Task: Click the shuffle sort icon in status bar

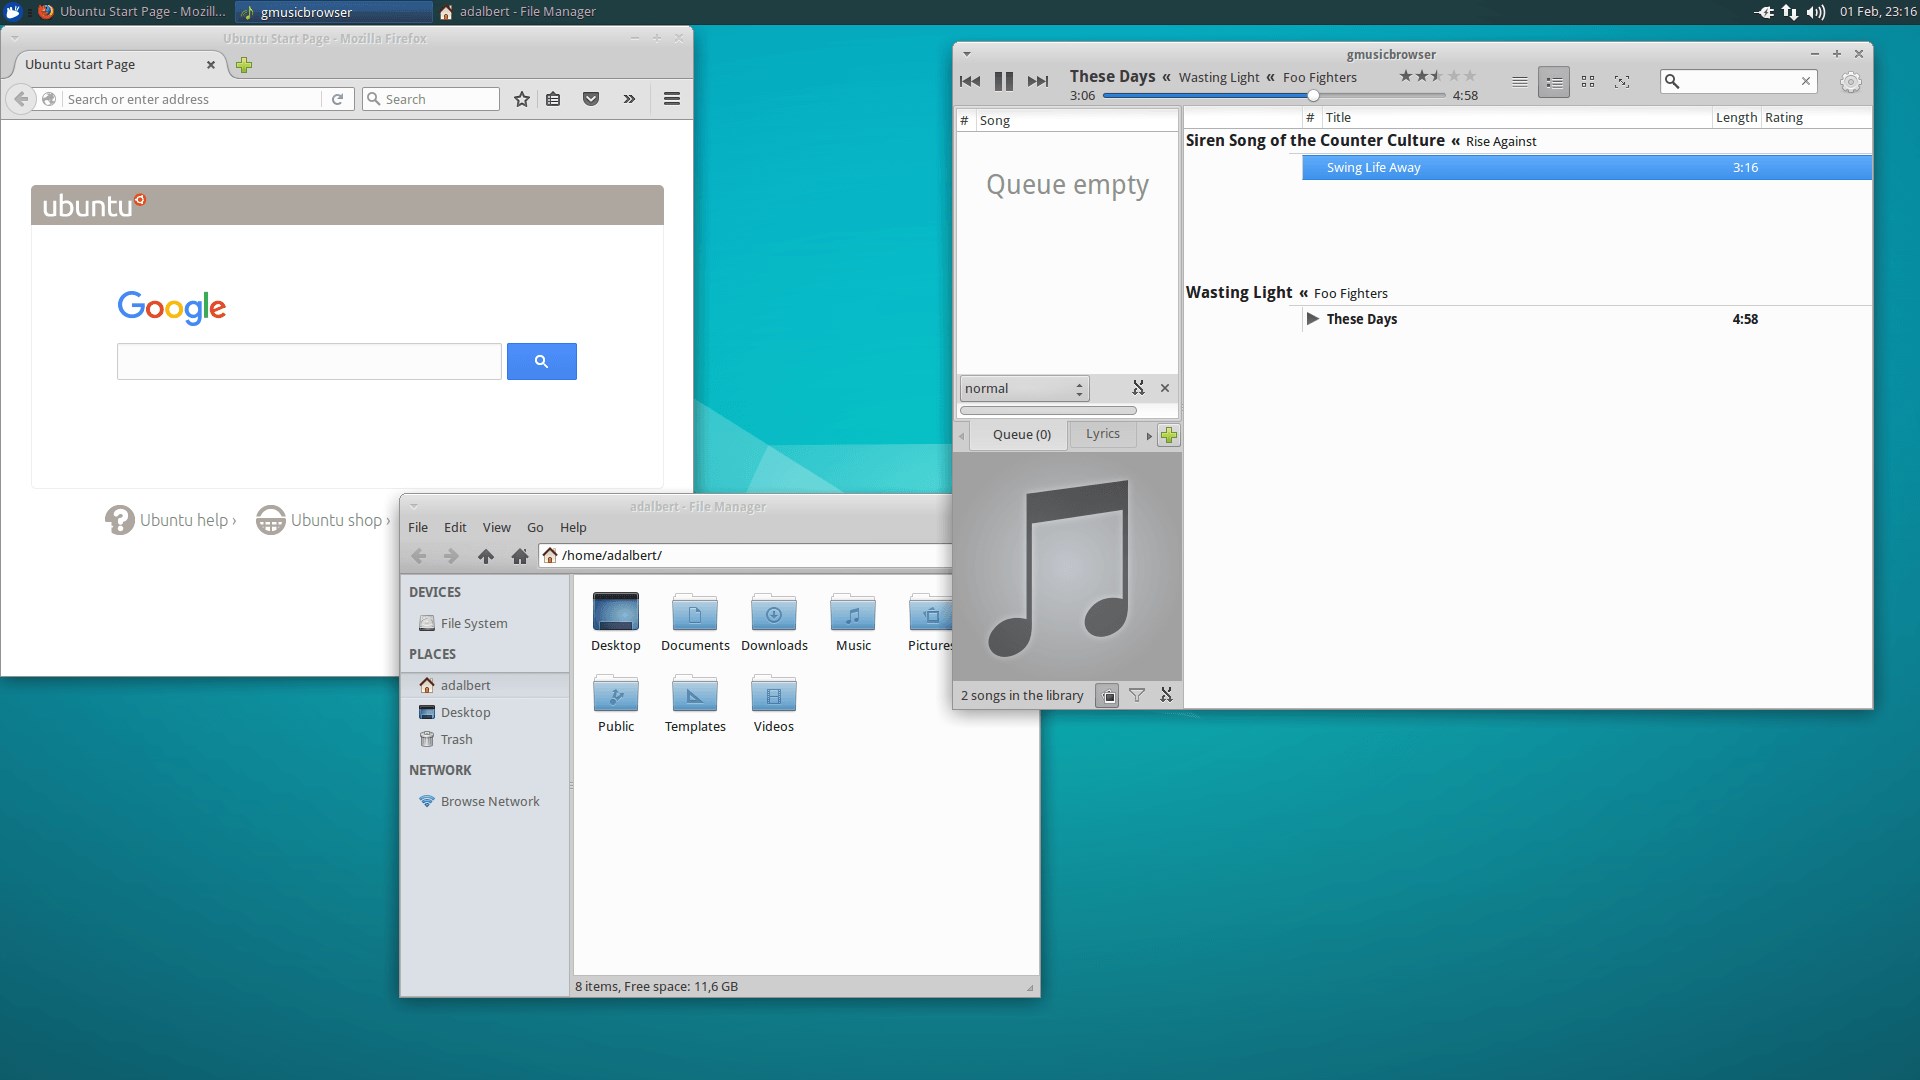Action: point(1166,695)
